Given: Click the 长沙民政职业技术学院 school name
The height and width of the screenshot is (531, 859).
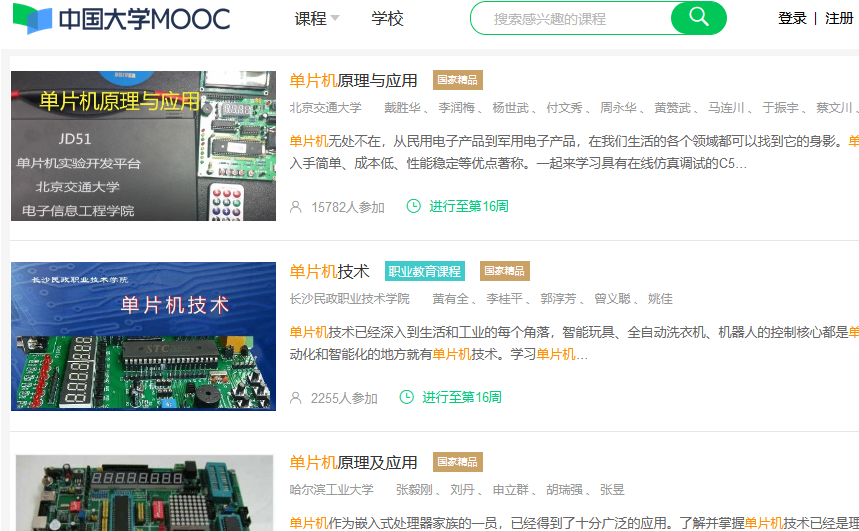Looking at the screenshot, I should [x=350, y=299].
